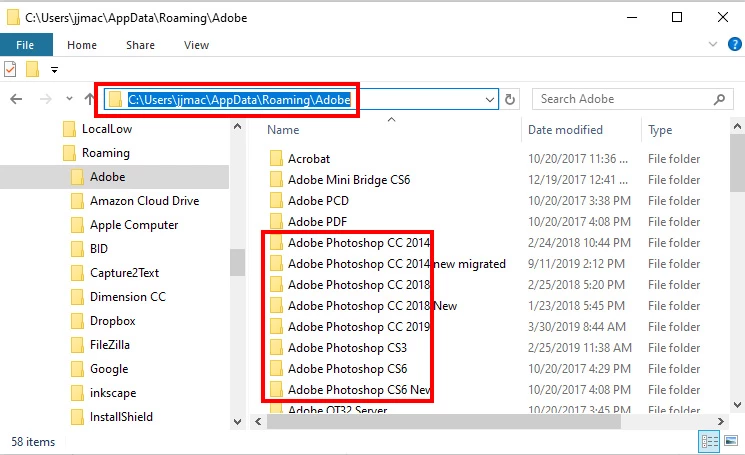745x455 pixels.
Task: Open the Home ribbon tab
Action: (x=82, y=45)
